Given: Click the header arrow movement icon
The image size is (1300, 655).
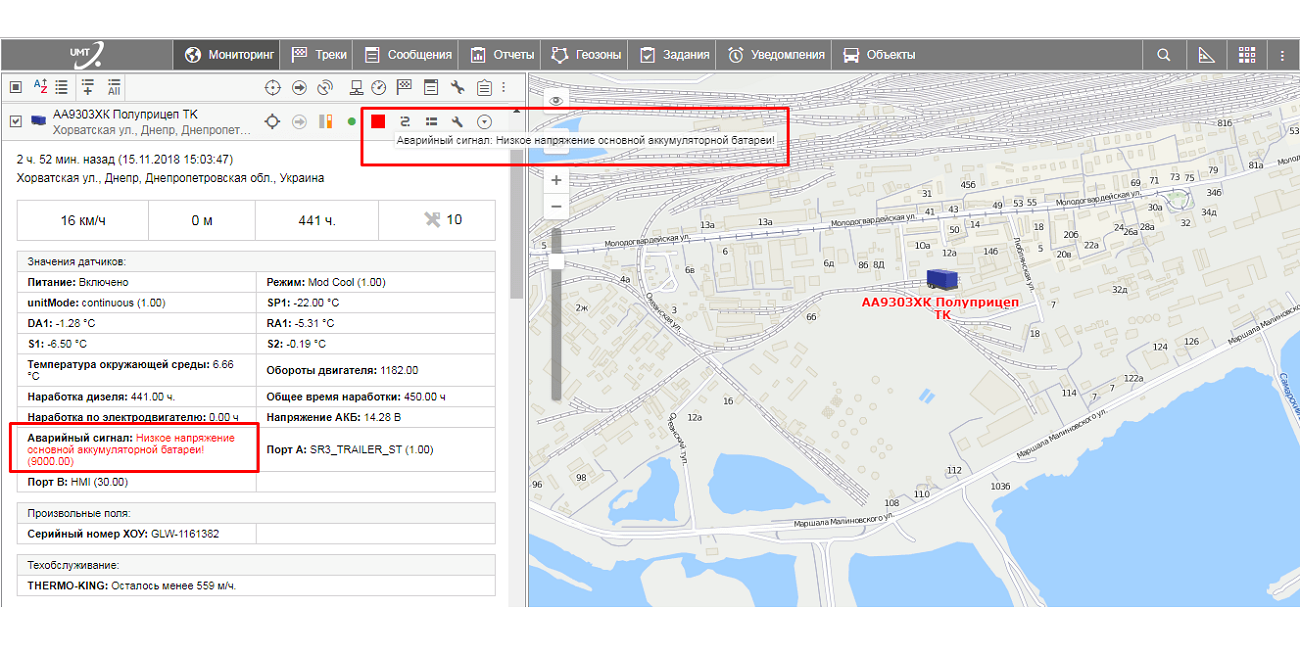Looking at the screenshot, I should point(299,87).
